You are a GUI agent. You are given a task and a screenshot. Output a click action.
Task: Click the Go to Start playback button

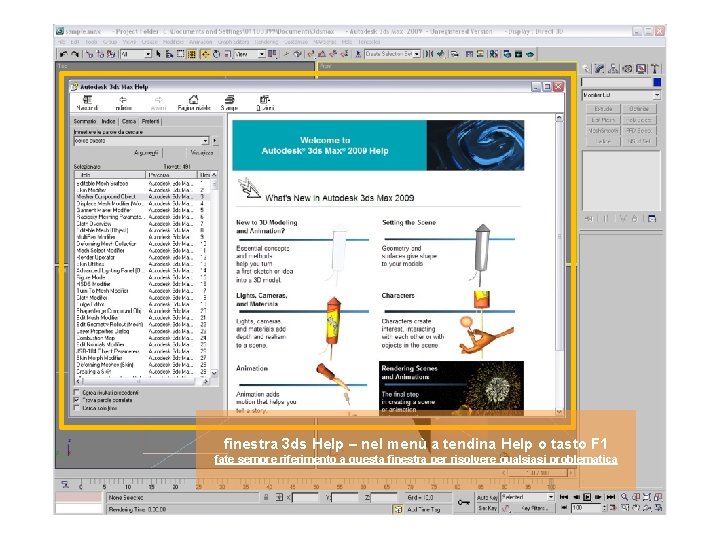(x=564, y=497)
